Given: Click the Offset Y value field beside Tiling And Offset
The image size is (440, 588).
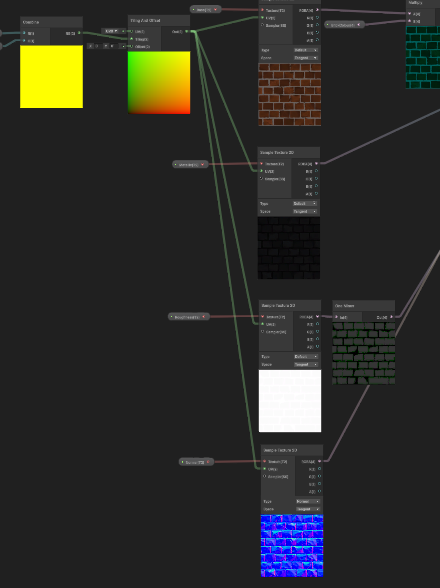Looking at the screenshot, I should point(113,46).
